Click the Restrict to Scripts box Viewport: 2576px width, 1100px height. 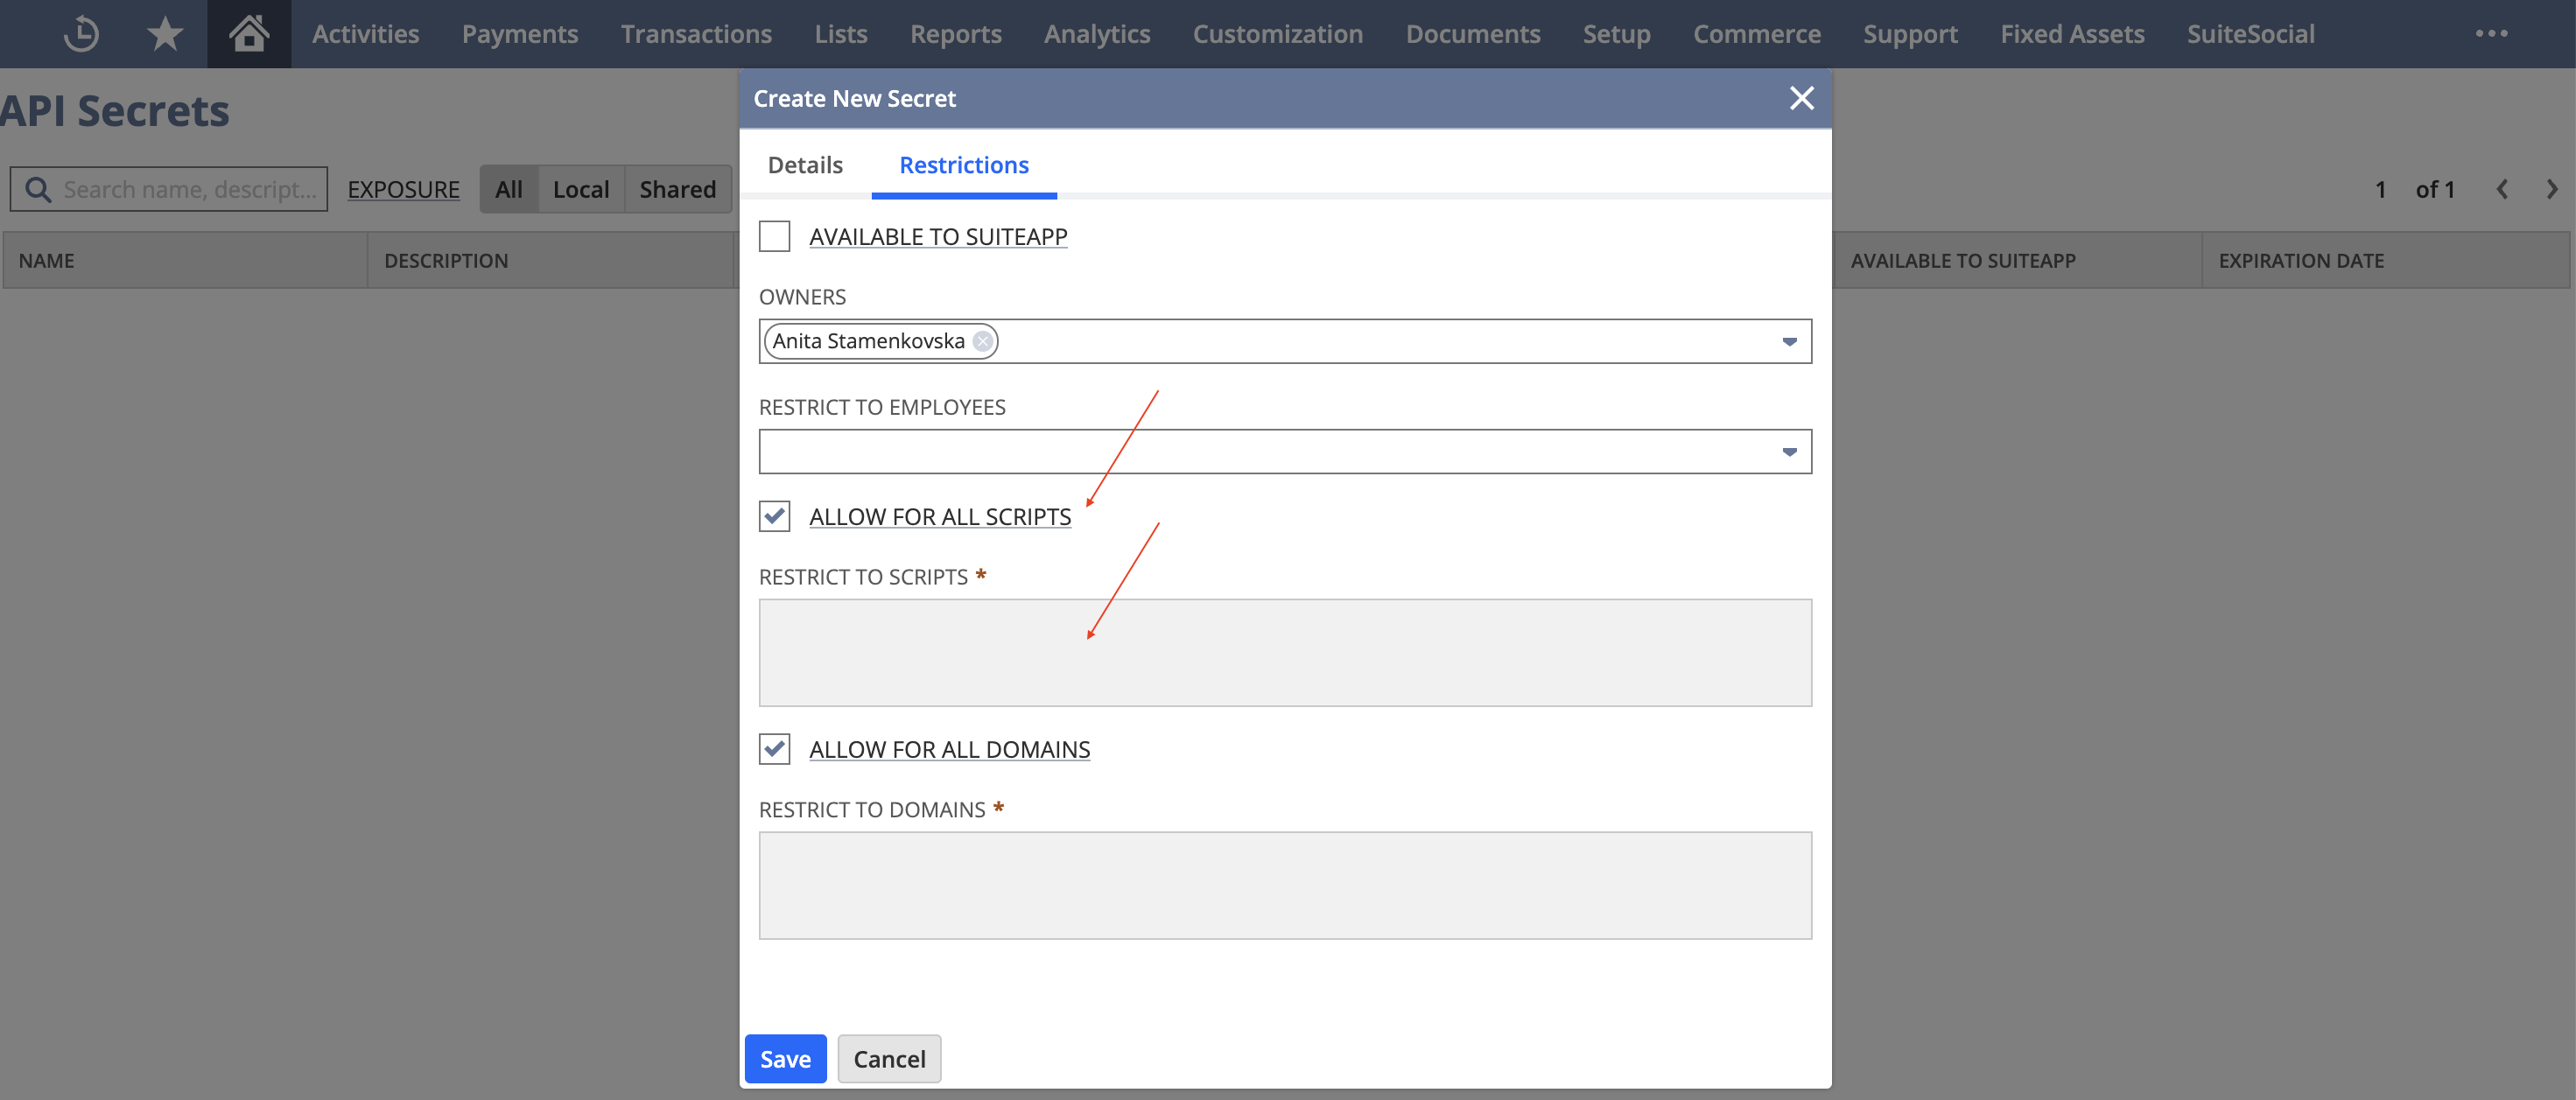(1285, 653)
